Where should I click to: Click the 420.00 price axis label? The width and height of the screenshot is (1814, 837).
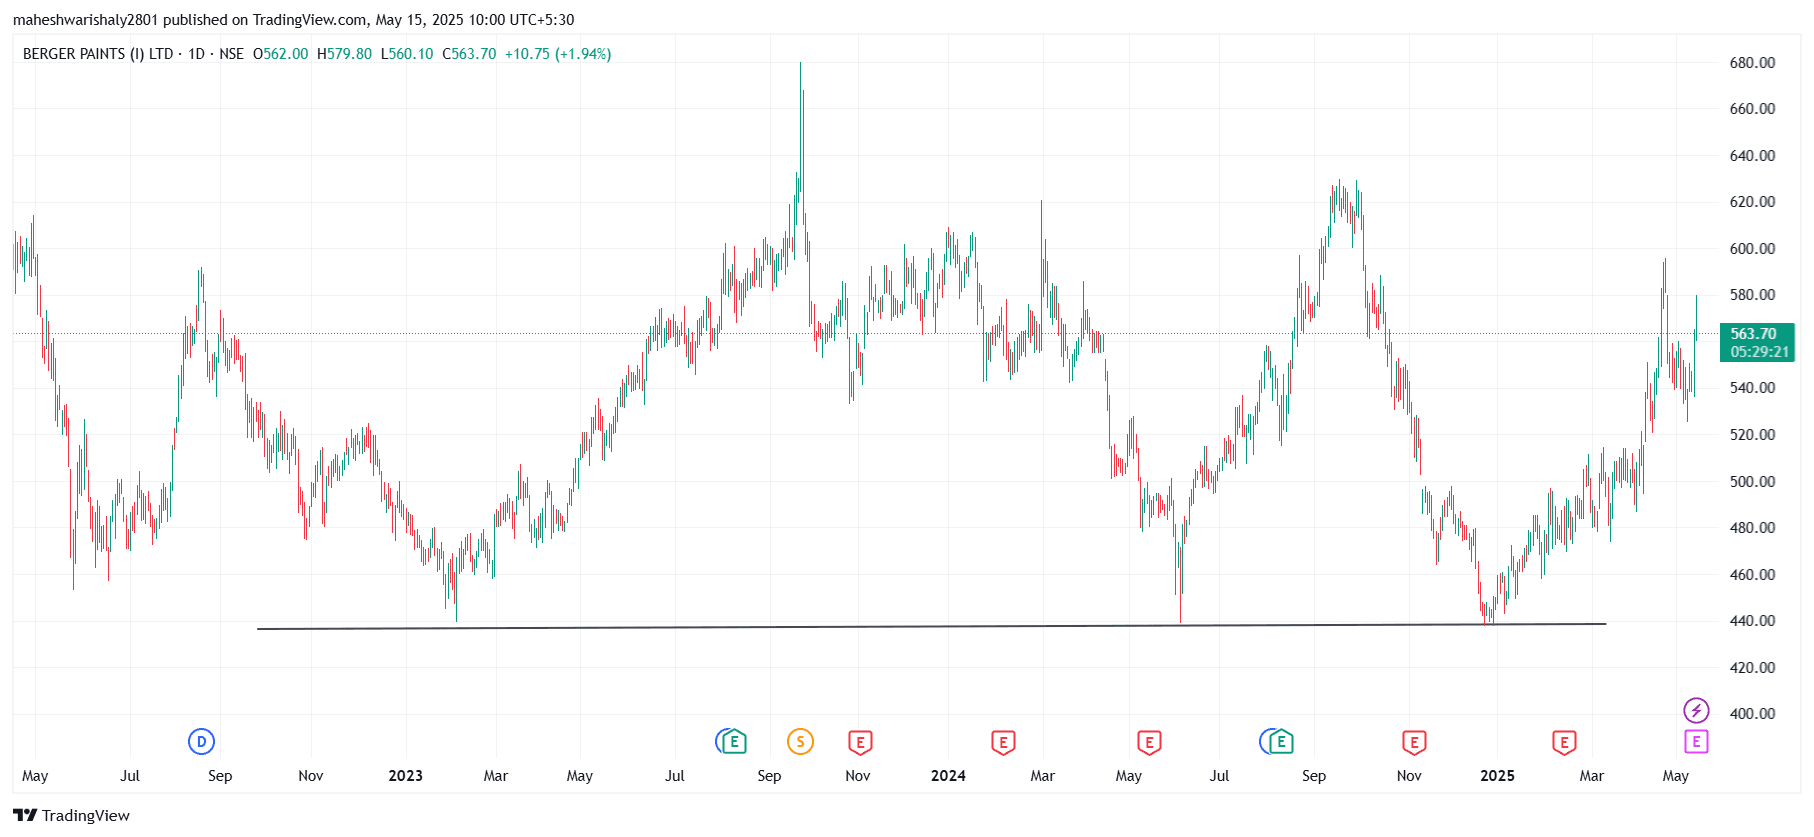click(x=1752, y=668)
